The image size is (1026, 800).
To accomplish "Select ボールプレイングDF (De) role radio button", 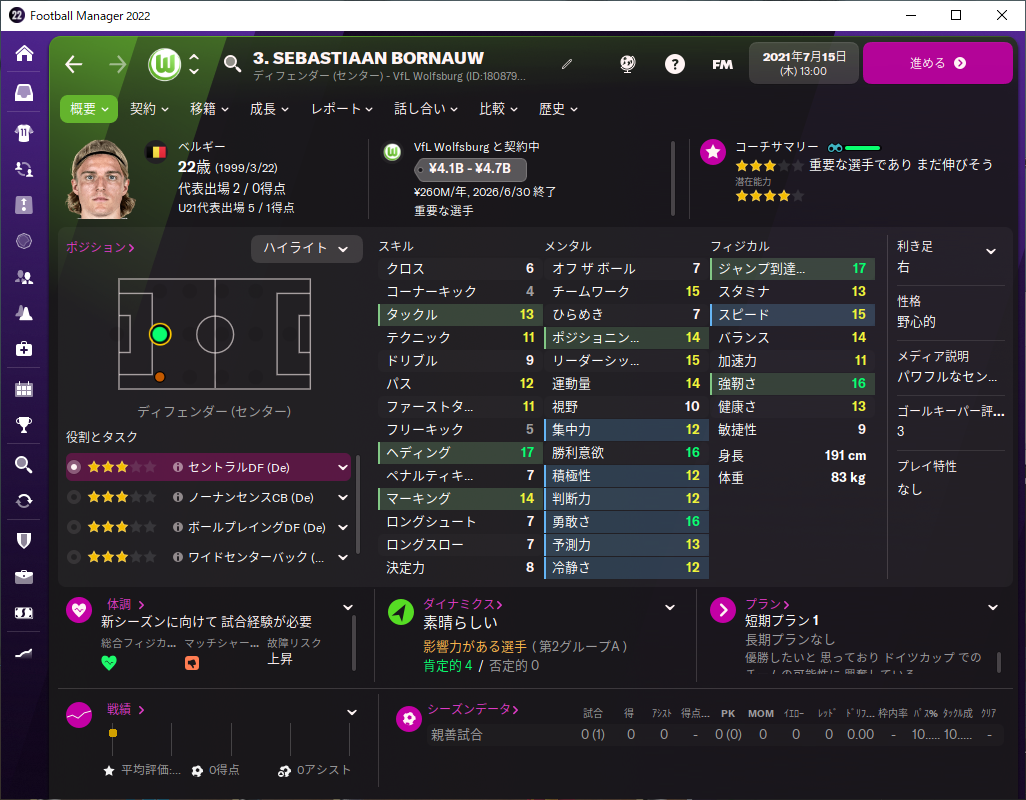I will 74,527.
